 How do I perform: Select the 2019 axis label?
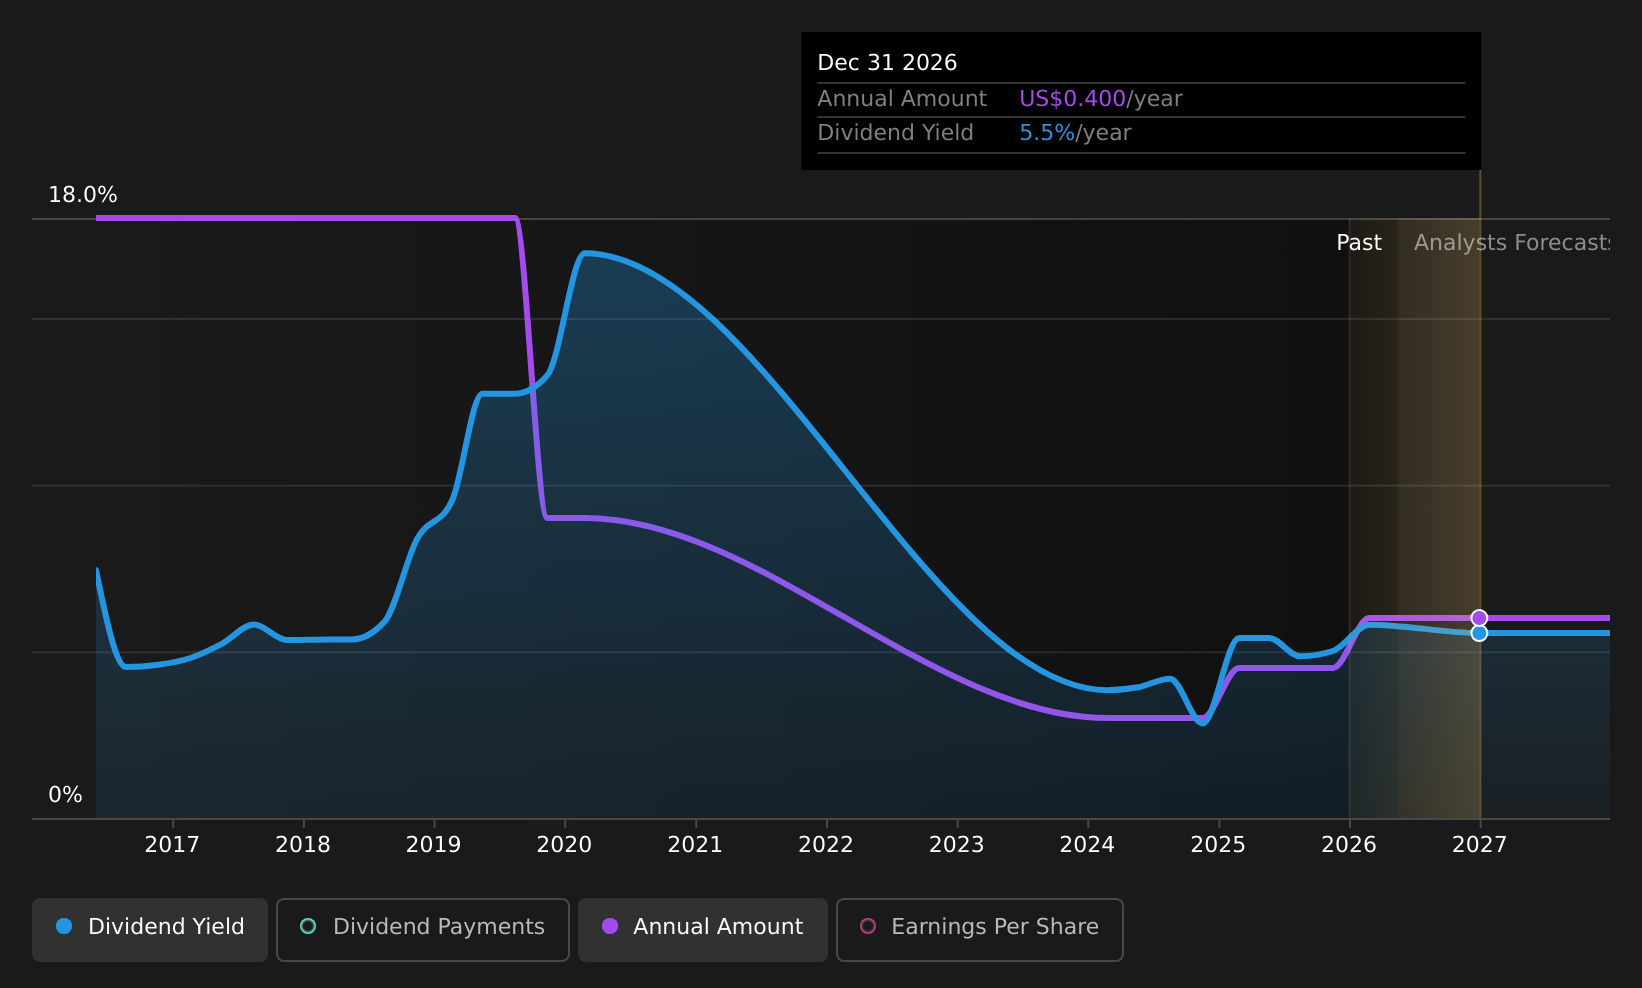pyautogui.click(x=434, y=845)
